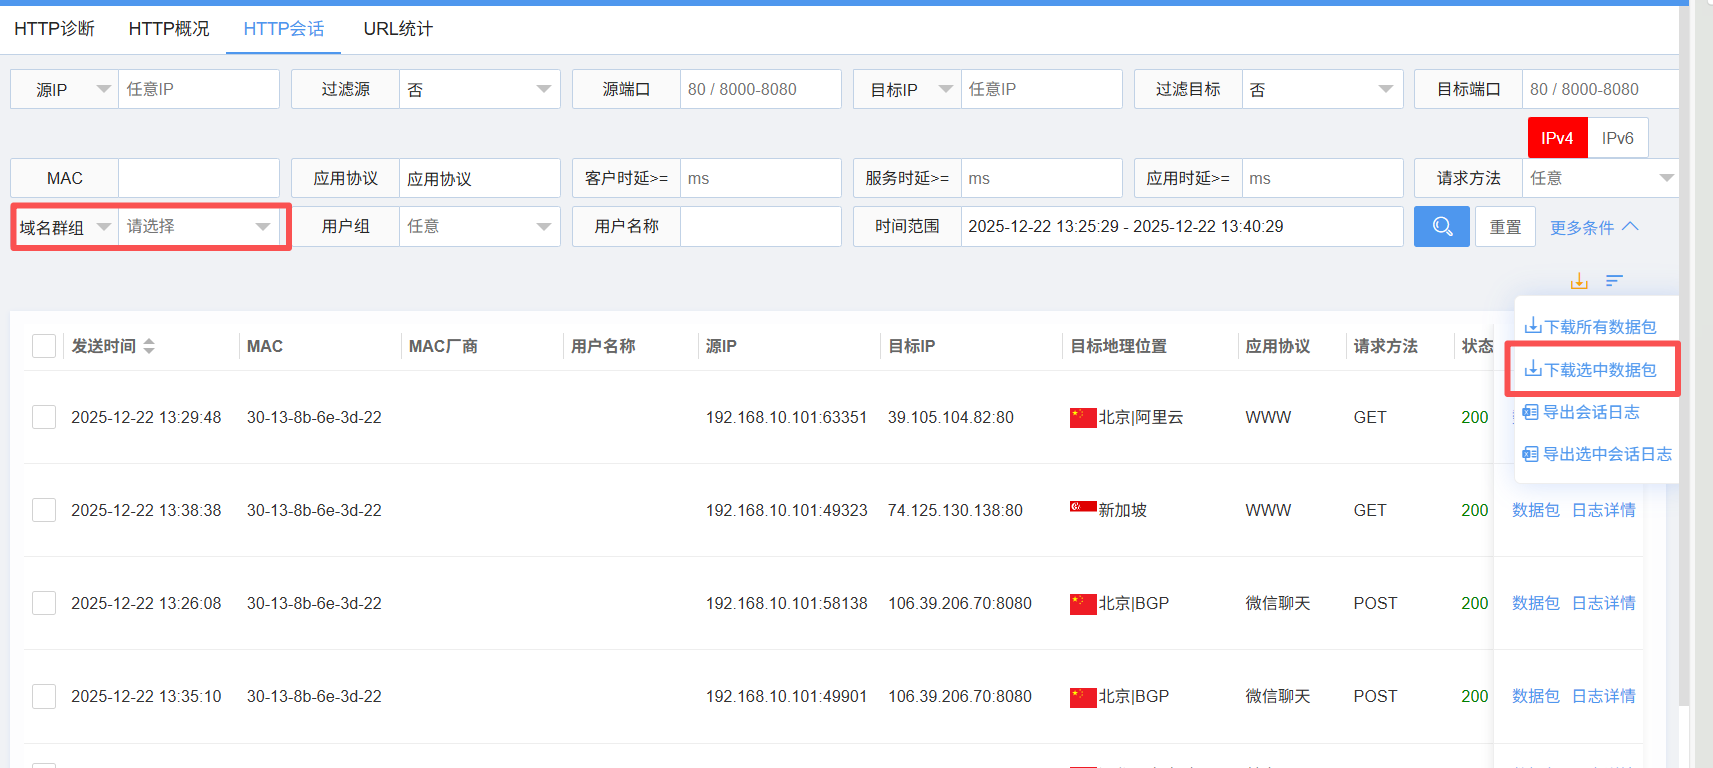
Task: Open the HTTP概况 tab
Action: (x=168, y=29)
